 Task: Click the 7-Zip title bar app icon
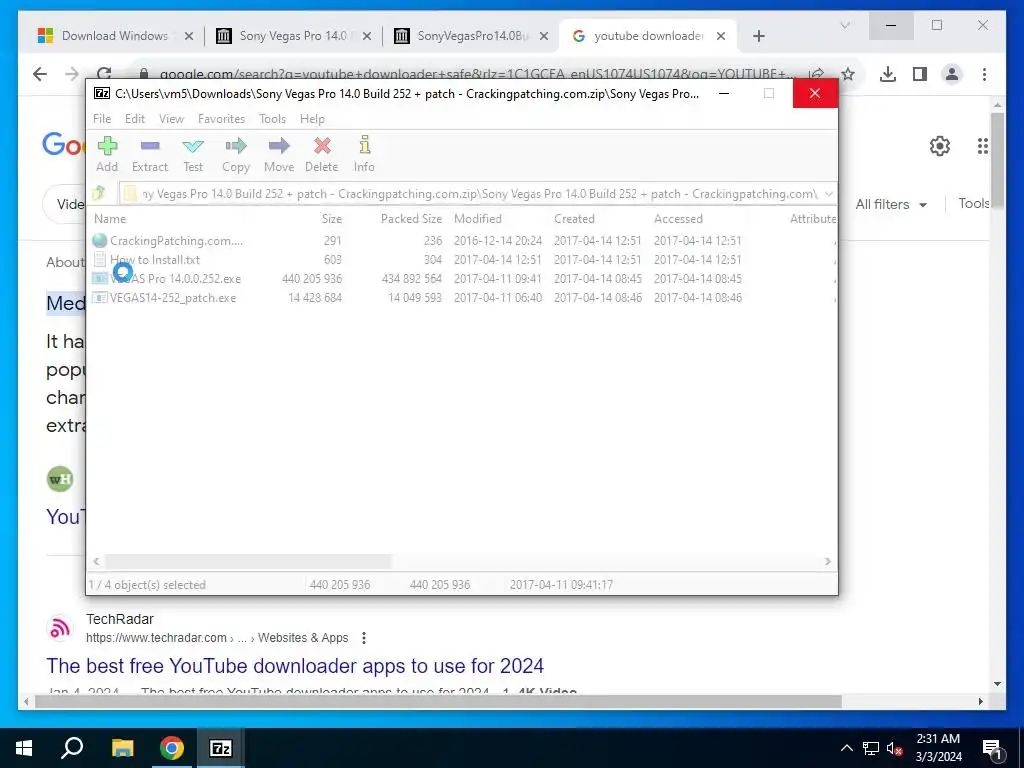tap(101, 93)
